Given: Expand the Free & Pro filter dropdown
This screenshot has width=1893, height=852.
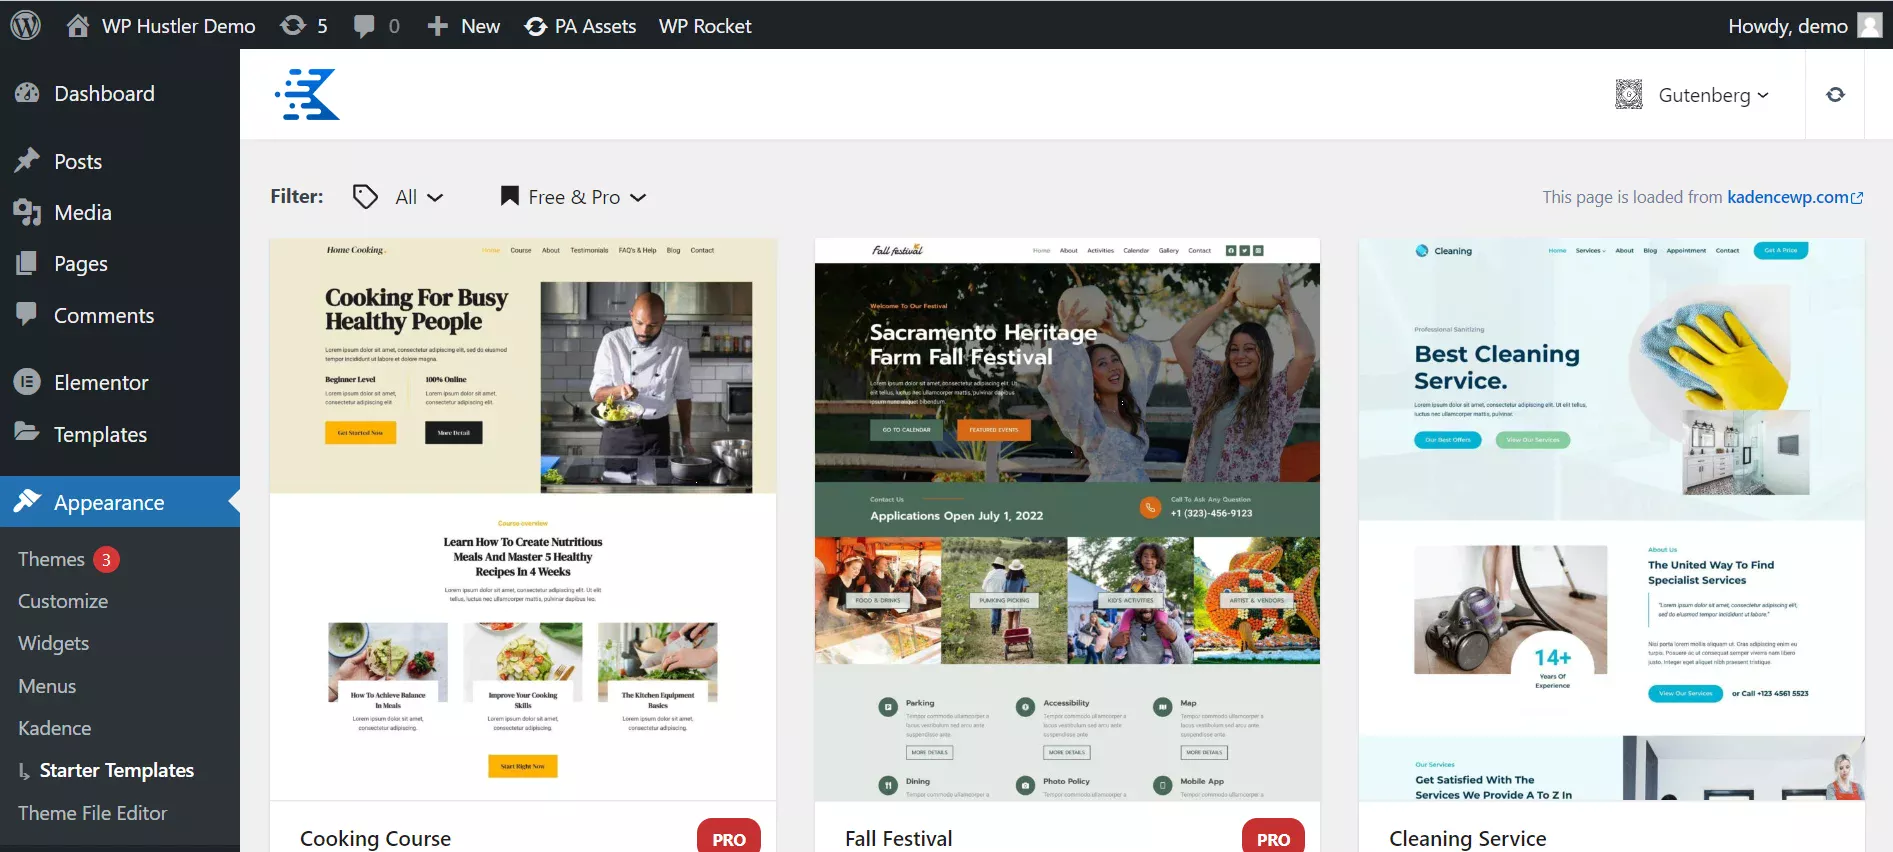Looking at the screenshot, I should pyautogui.click(x=574, y=197).
